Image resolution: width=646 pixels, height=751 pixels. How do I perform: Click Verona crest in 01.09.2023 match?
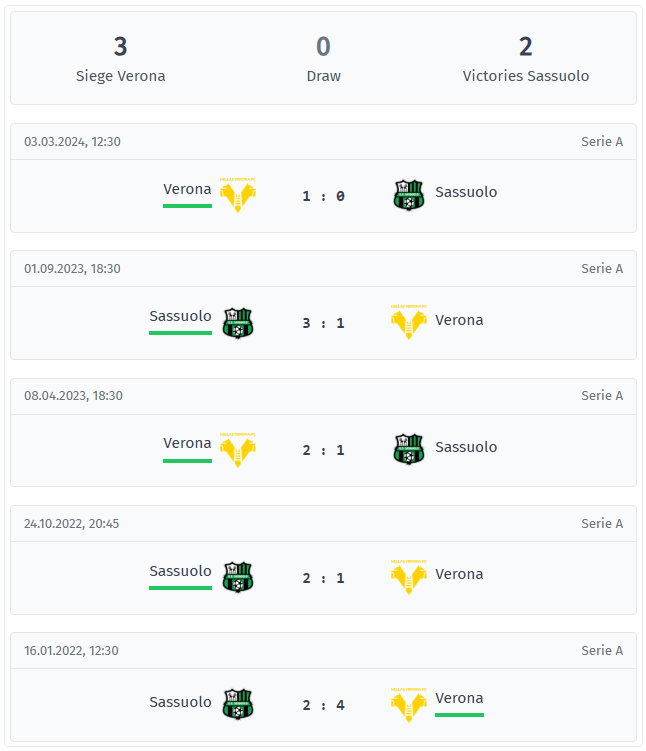point(408,322)
